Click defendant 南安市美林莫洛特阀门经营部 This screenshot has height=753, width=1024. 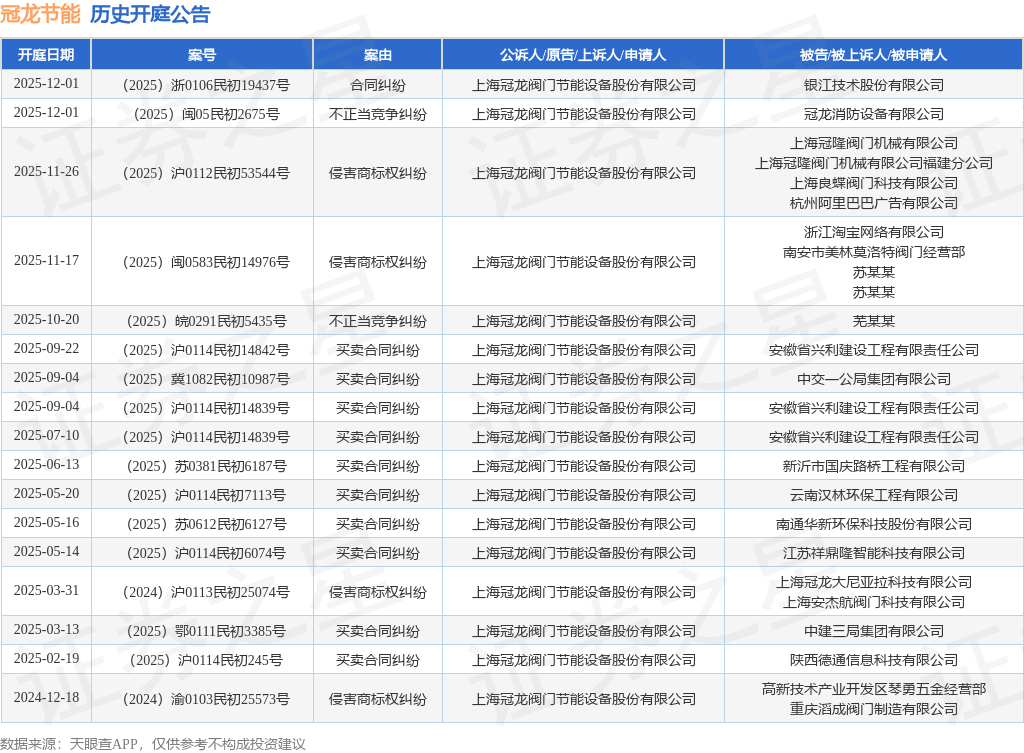[873, 252]
